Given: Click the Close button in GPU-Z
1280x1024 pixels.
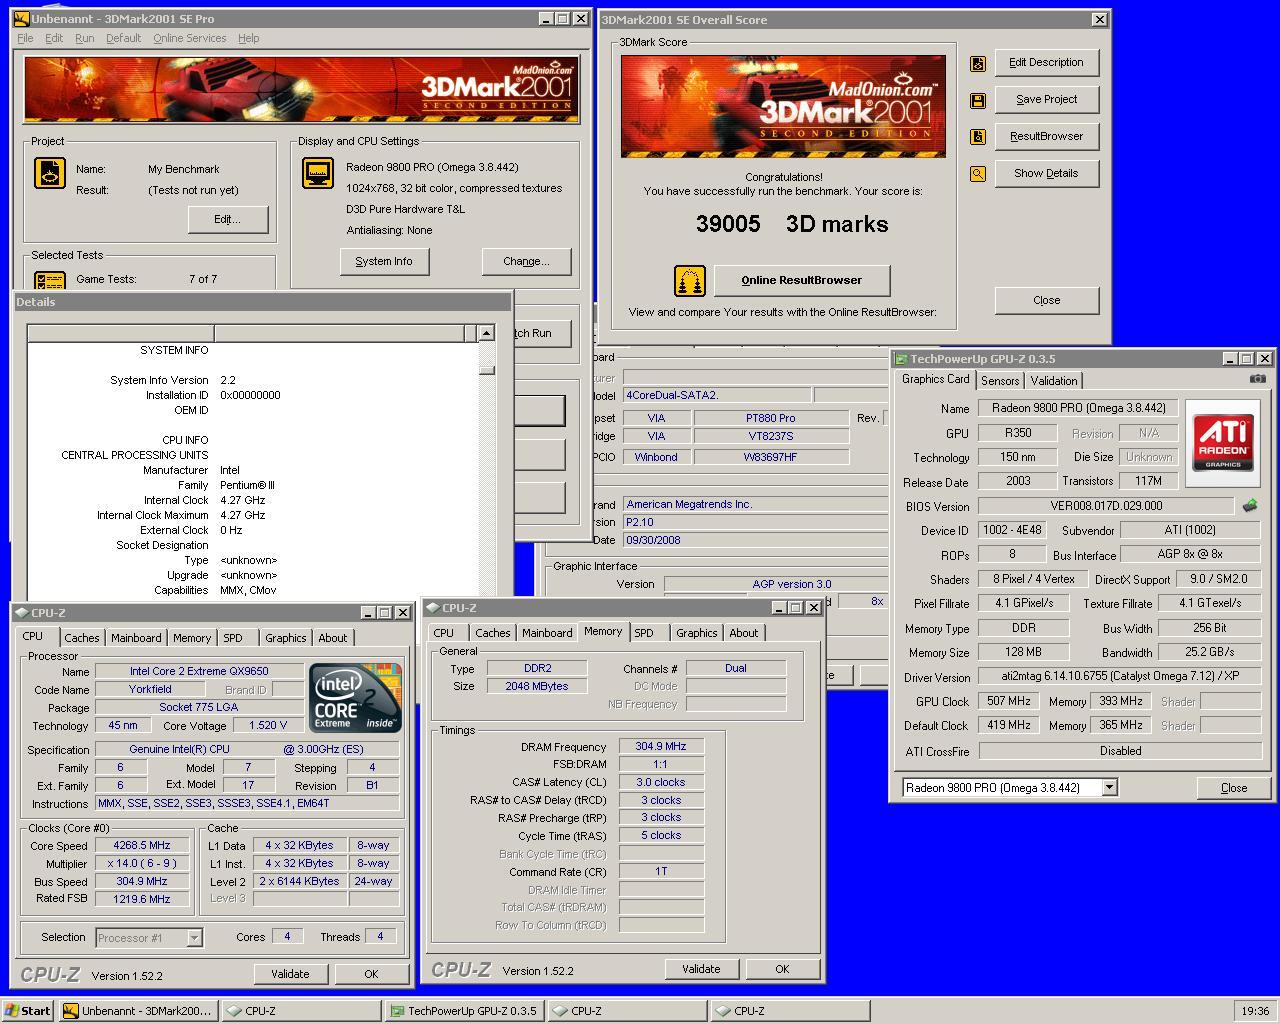Looking at the screenshot, I should [1234, 788].
